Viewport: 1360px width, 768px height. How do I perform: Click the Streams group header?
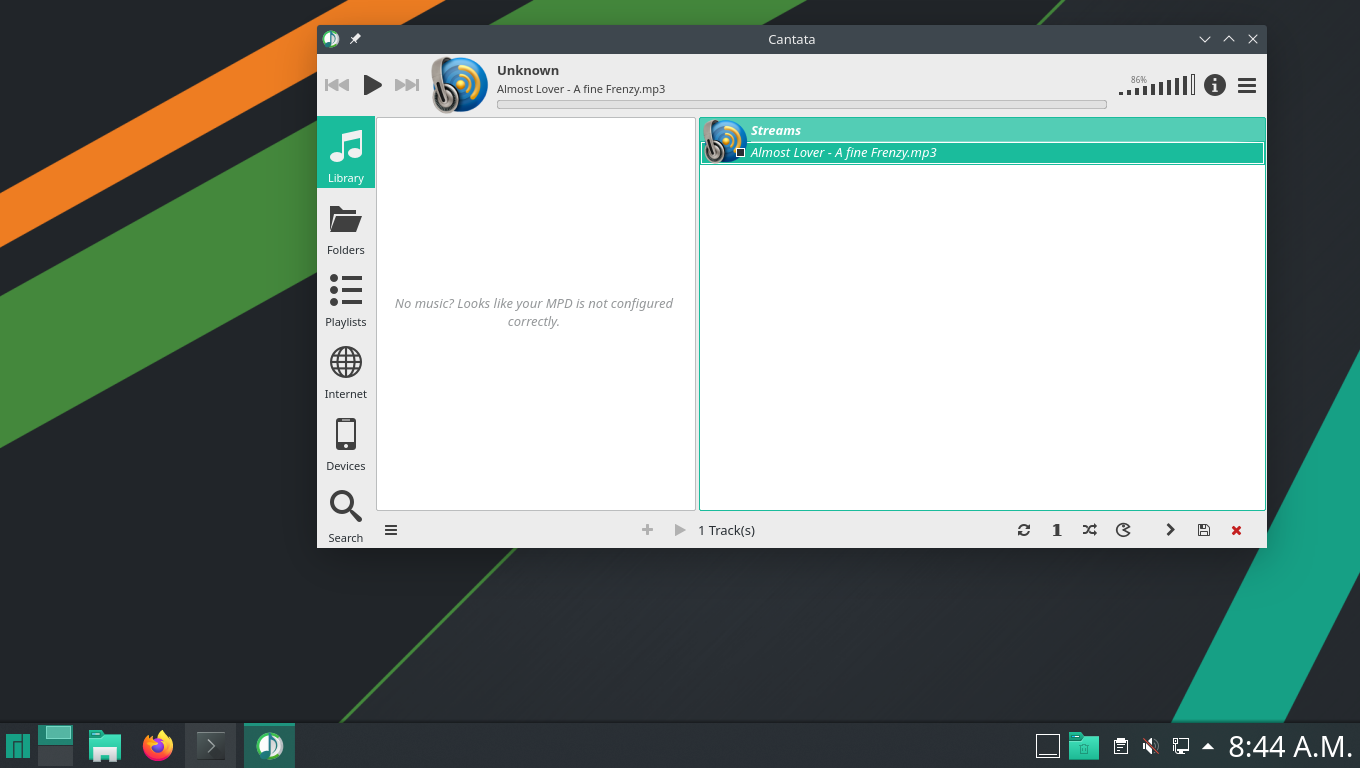(982, 130)
